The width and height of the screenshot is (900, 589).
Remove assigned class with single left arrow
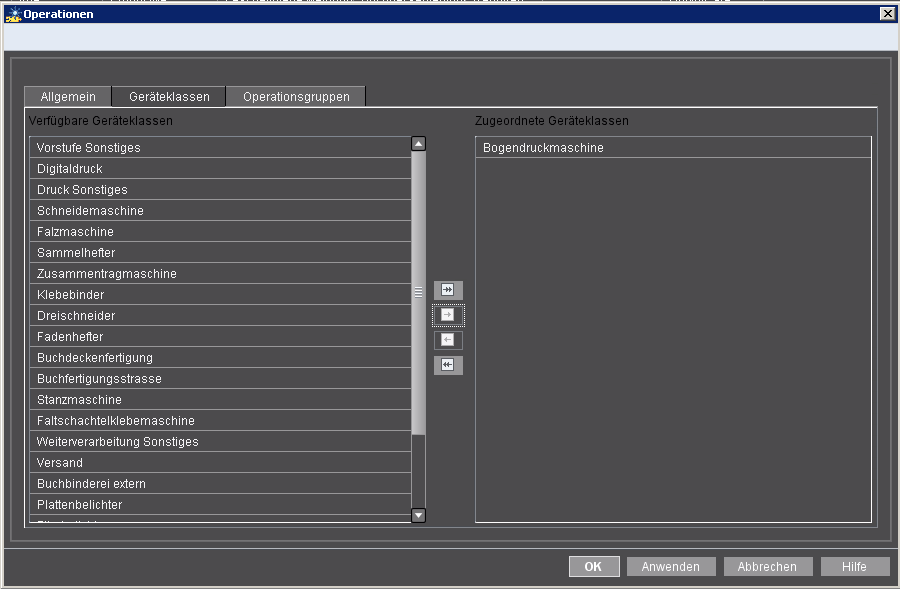[x=448, y=340]
